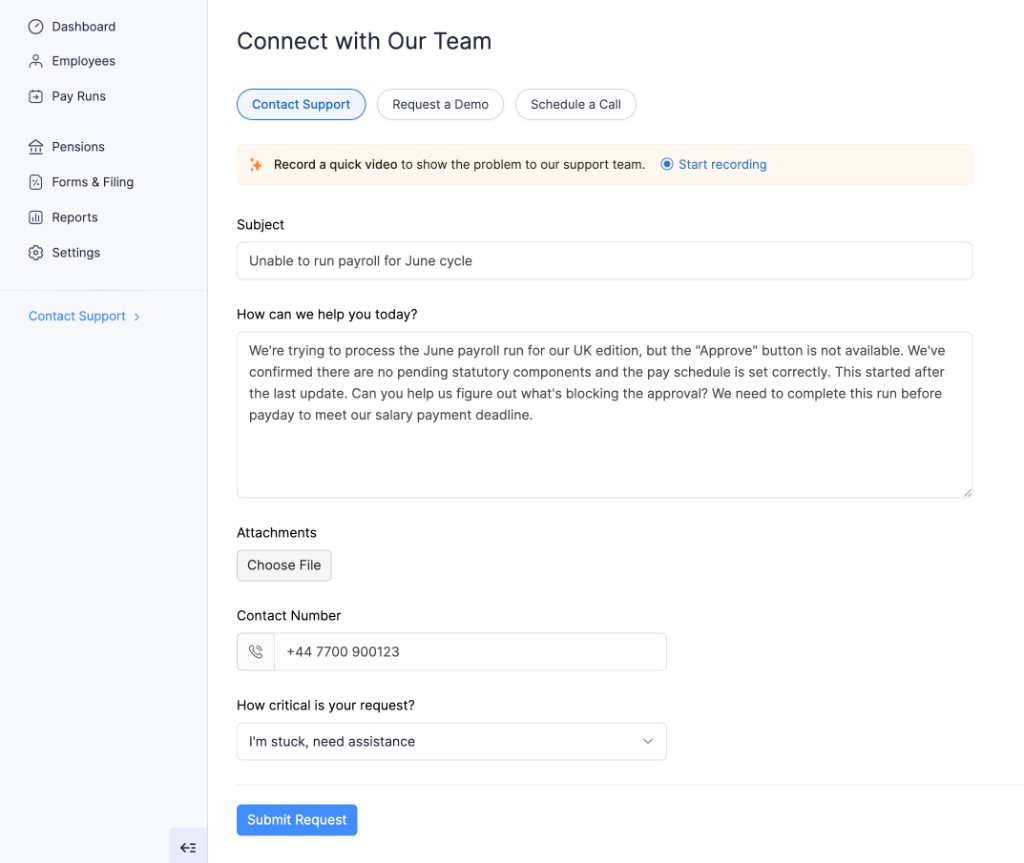Click the Start recording link
The image size is (1024, 863).
point(722,165)
